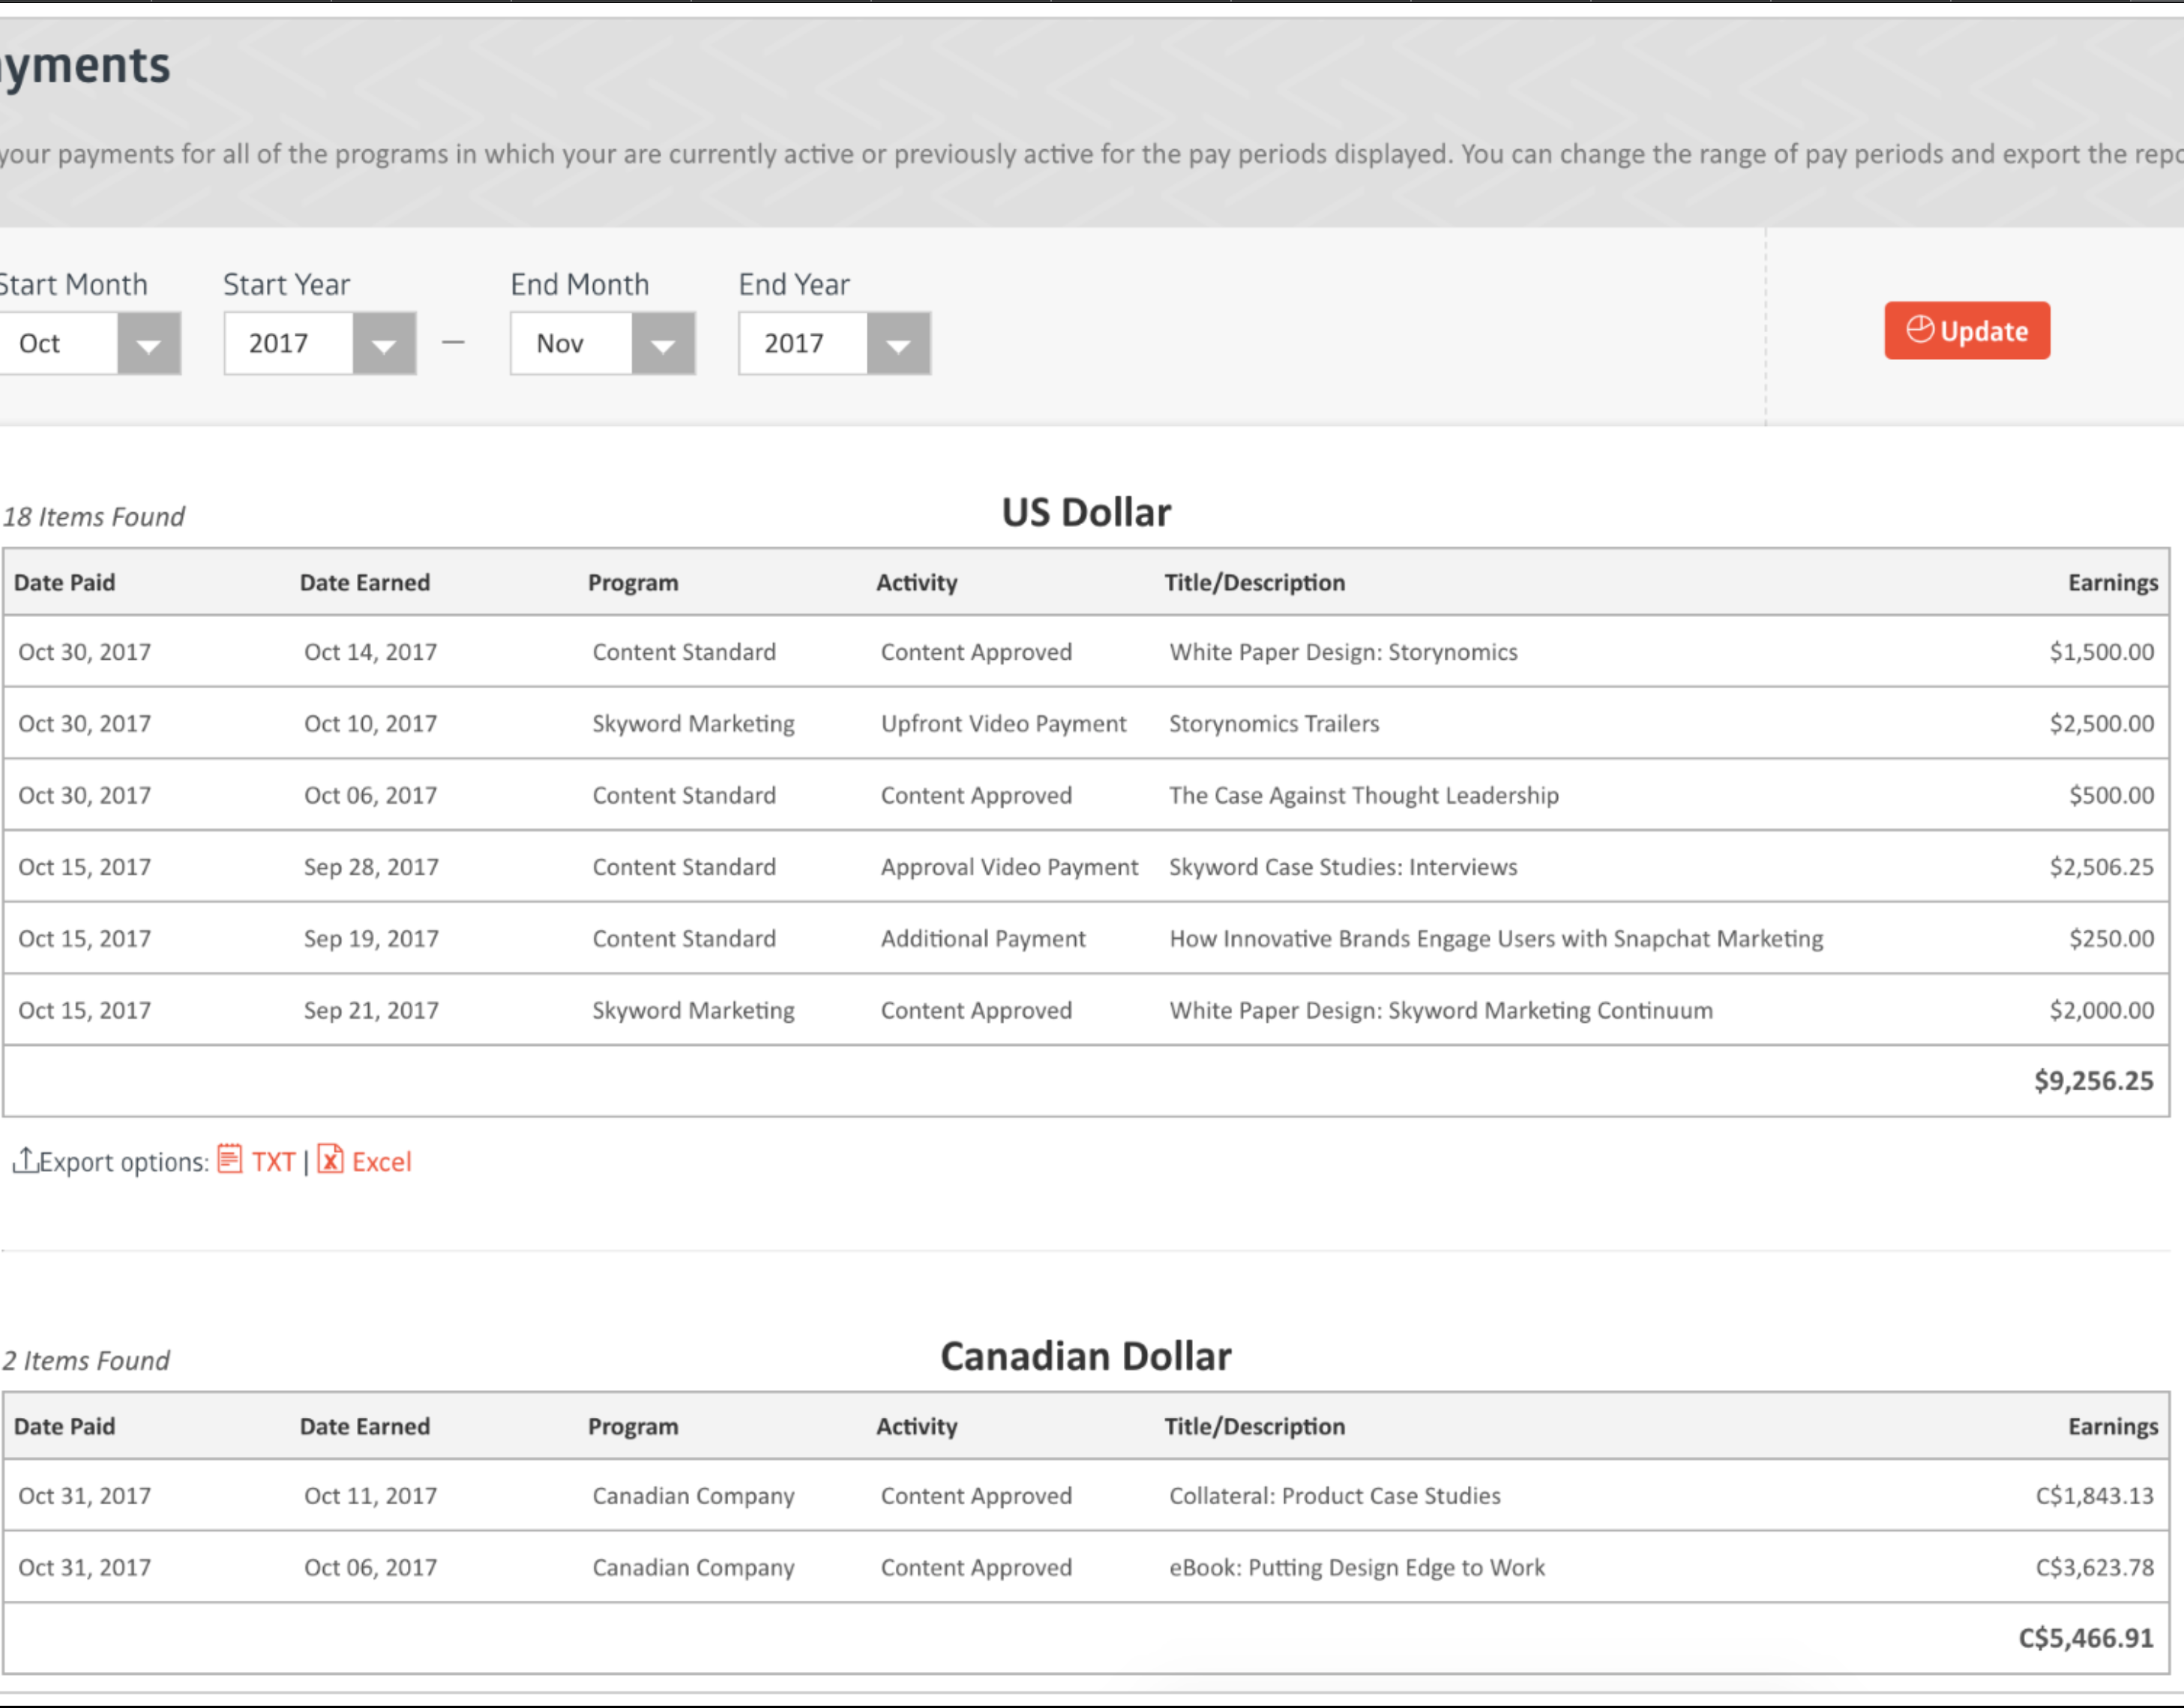Click date earned 'Sep 28, 2017'
The height and width of the screenshot is (1708, 2184).
pyautogui.click(x=371, y=867)
